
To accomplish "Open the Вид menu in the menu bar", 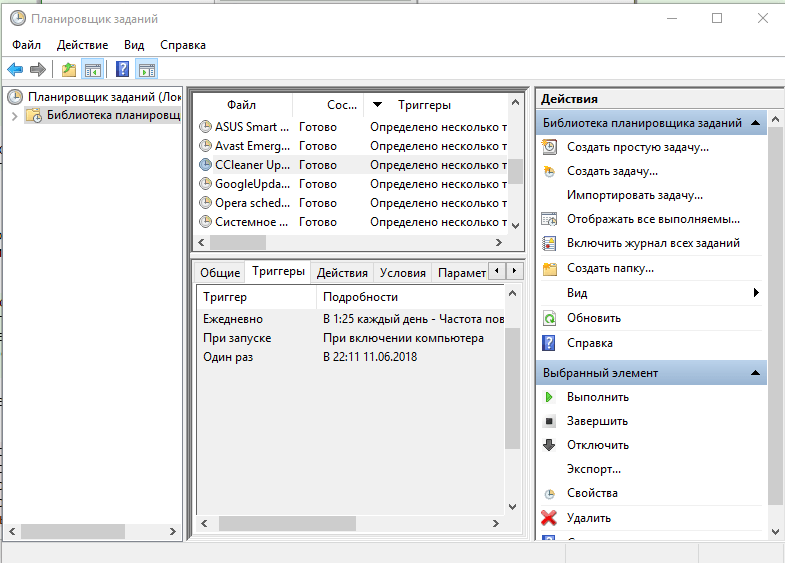I will point(134,45).
